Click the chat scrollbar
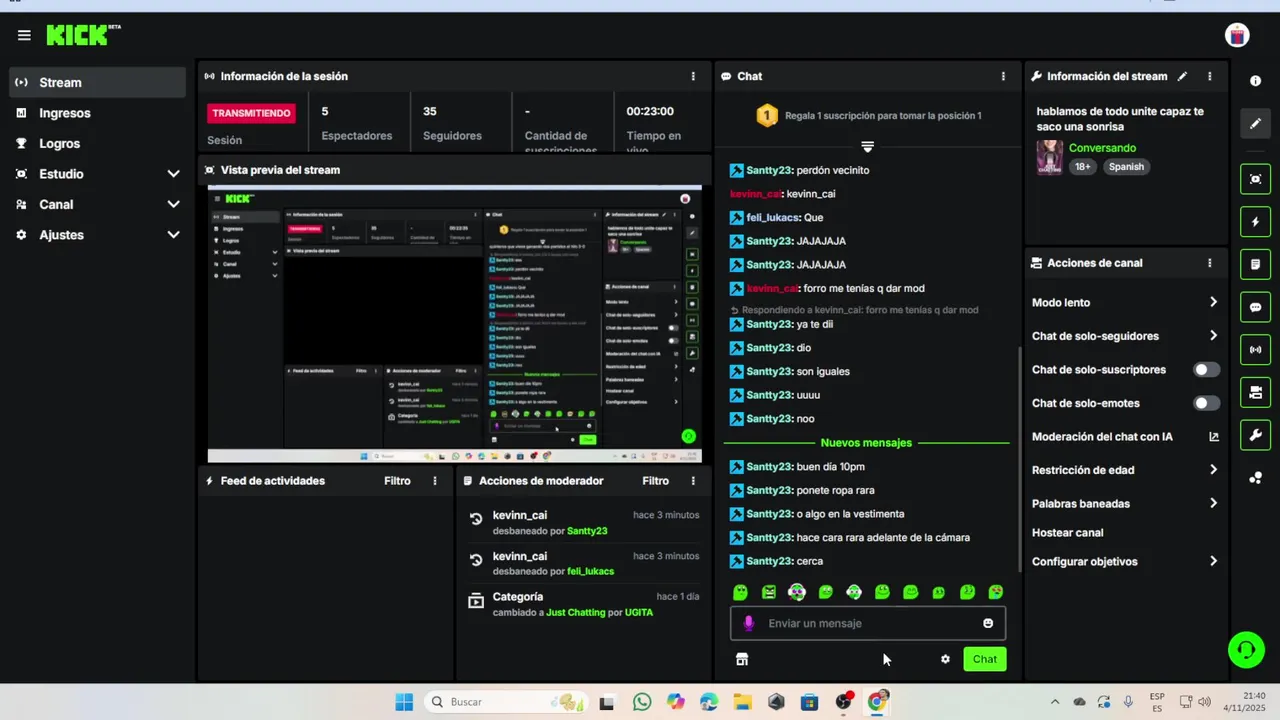 point(1020,458)
